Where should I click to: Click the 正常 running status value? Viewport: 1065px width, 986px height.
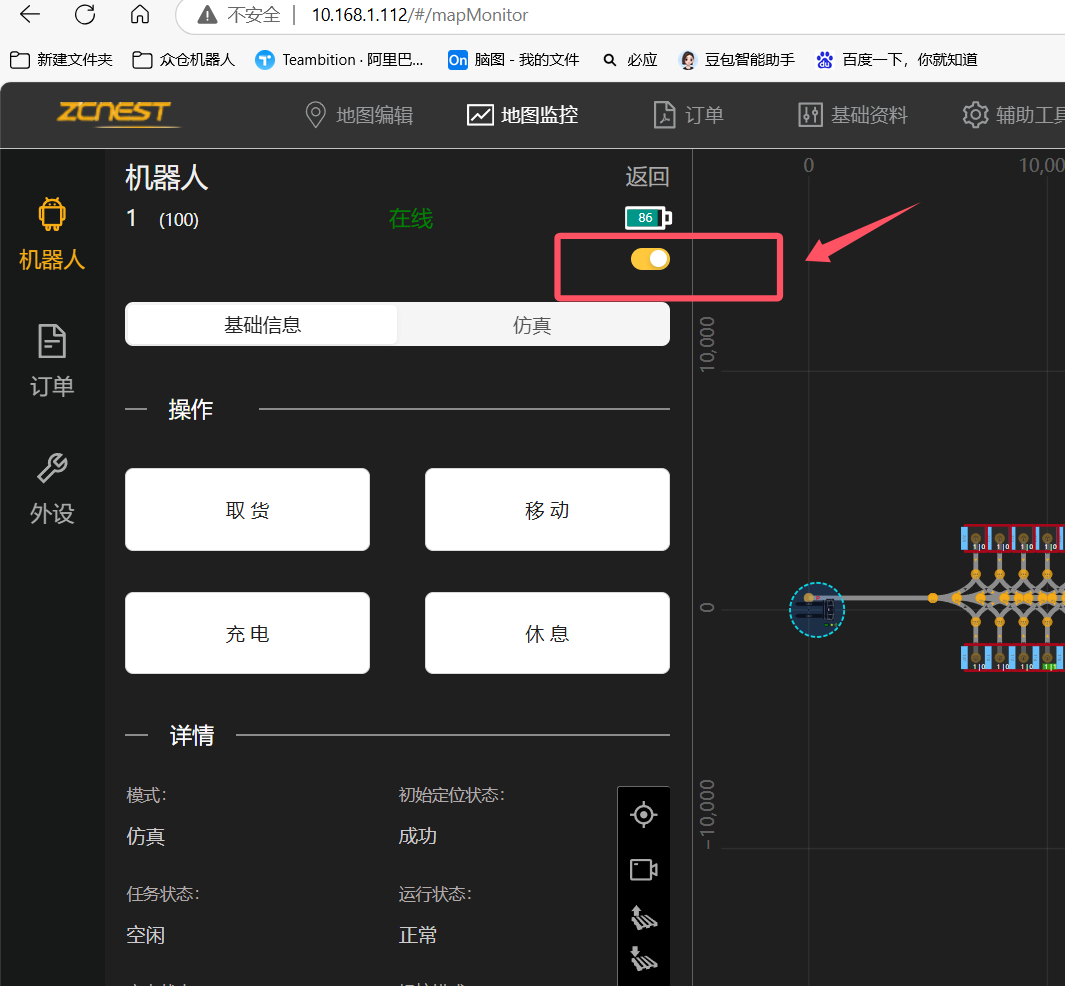[417, 935]
